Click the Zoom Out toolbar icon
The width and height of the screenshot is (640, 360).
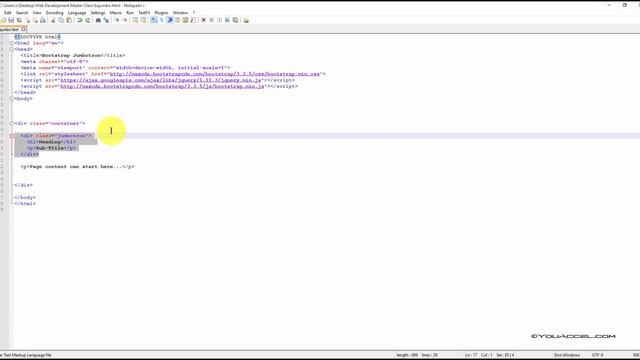(x=125, y=20)
